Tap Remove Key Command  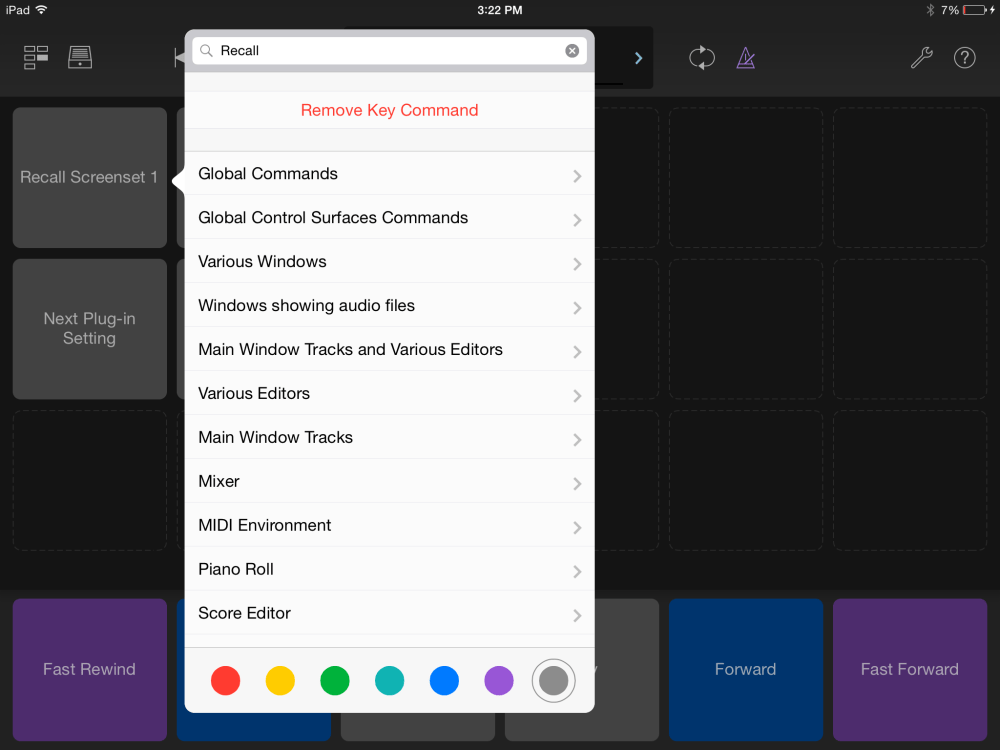point(389,110)
